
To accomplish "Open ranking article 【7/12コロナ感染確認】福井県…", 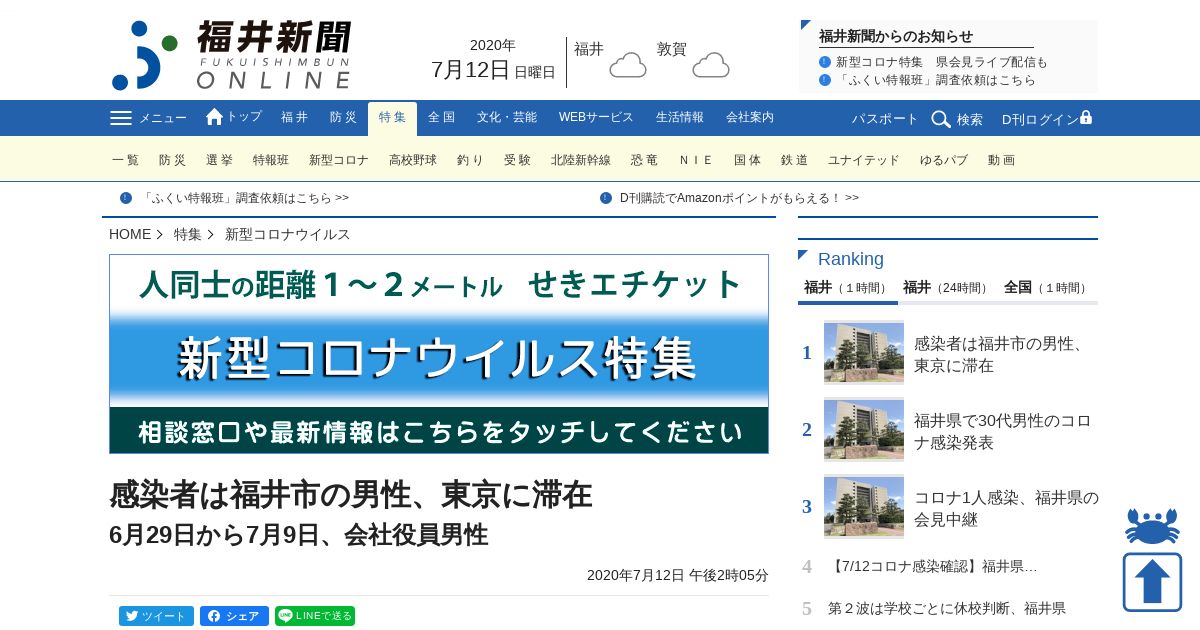I will click(x=933, y=566).
